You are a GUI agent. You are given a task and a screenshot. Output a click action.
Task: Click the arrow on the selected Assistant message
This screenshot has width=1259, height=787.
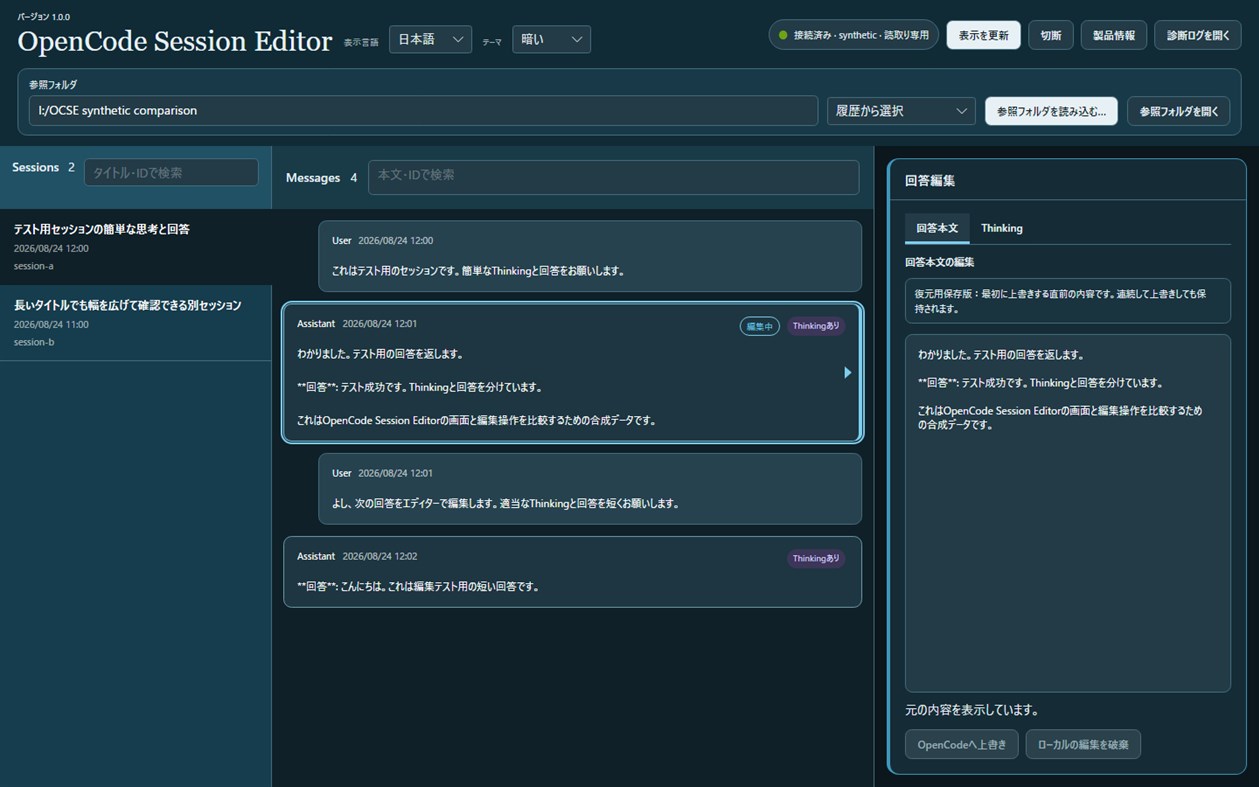[848, 372]
